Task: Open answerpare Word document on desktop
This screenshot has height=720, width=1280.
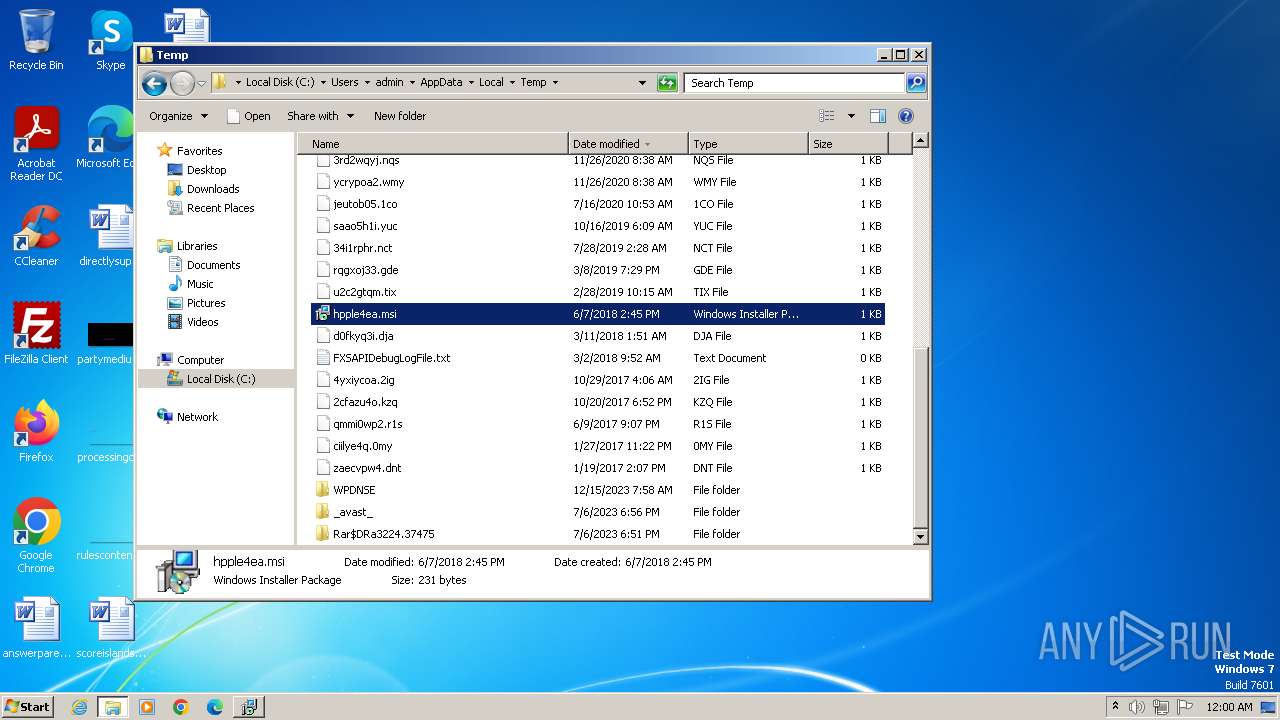Action: tap(36, 628)
